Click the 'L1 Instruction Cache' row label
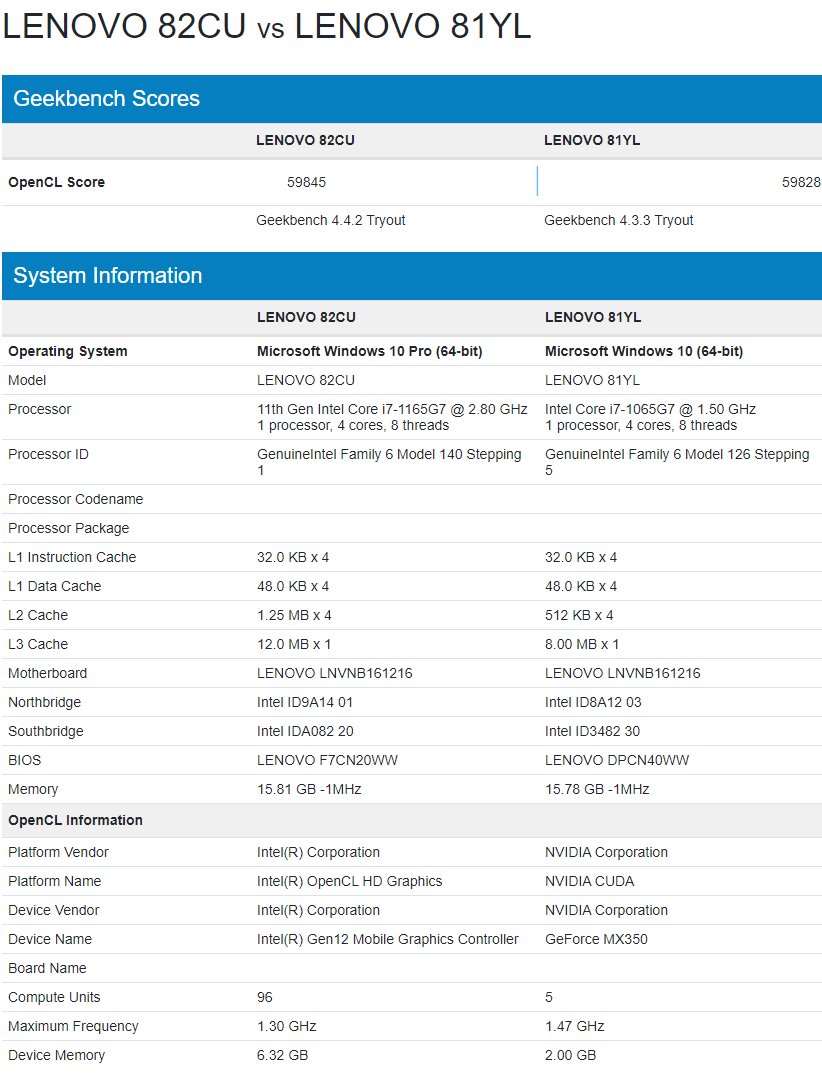822x1084 pixels. (72, 557)
